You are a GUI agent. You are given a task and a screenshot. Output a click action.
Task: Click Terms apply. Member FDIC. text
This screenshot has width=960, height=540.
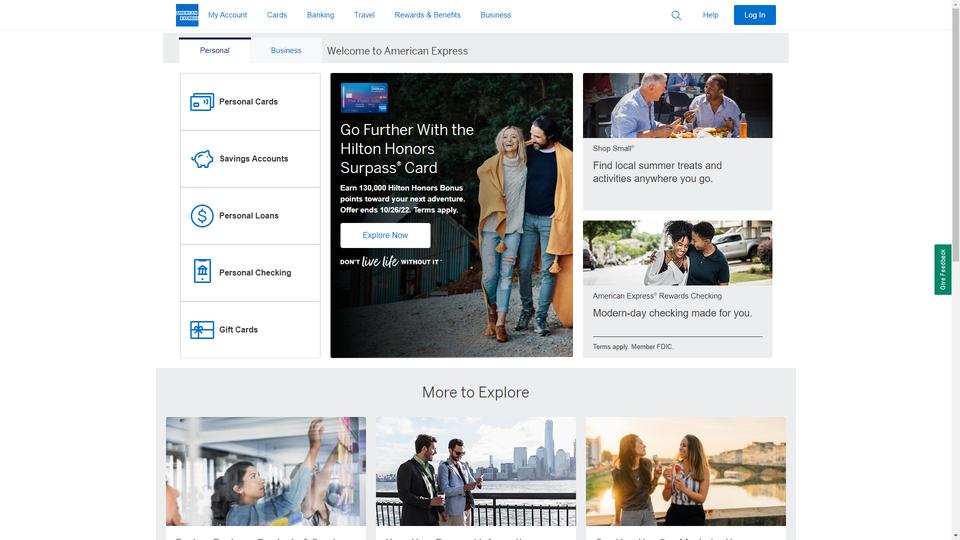point(633,347)
